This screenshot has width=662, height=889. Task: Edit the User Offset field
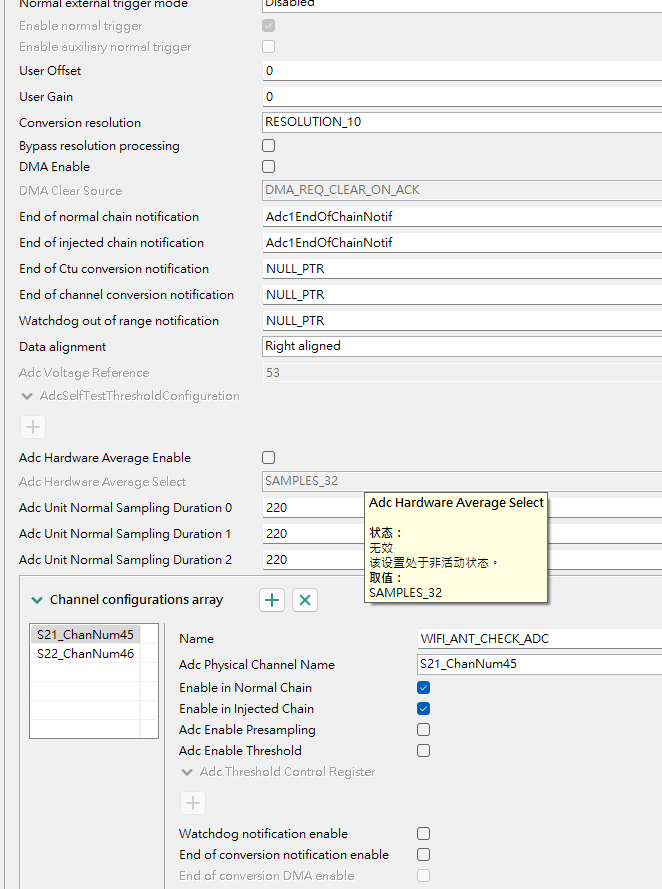coord(462,71)
